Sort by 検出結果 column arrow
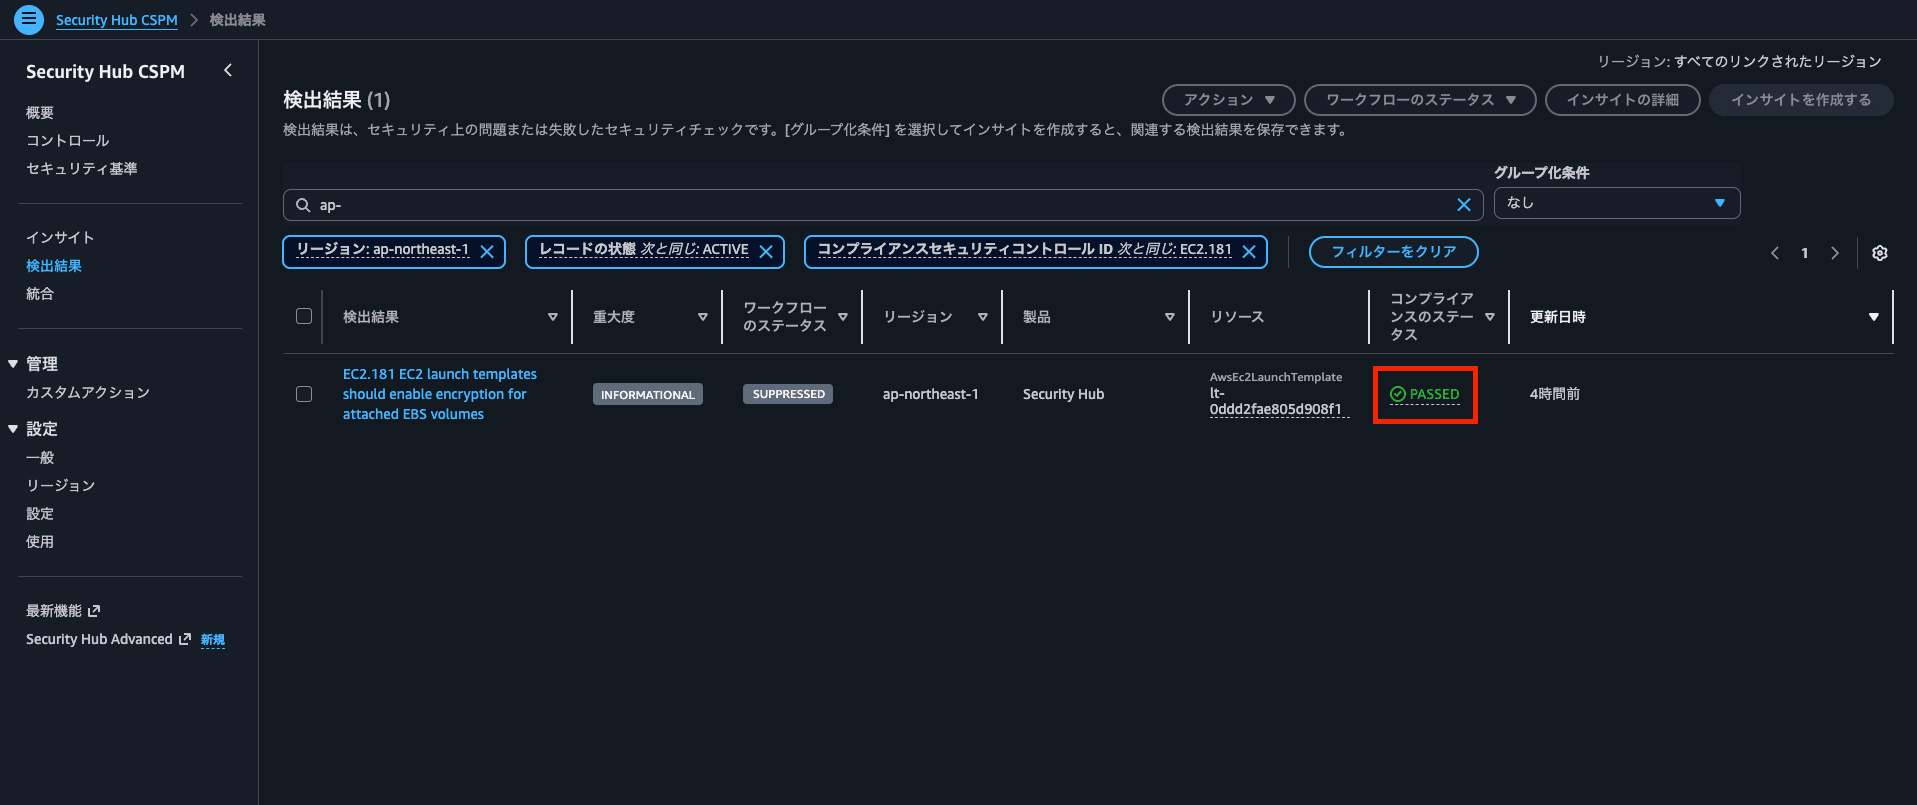Screen dimensions: 1917x805 [x=553, y=317]
